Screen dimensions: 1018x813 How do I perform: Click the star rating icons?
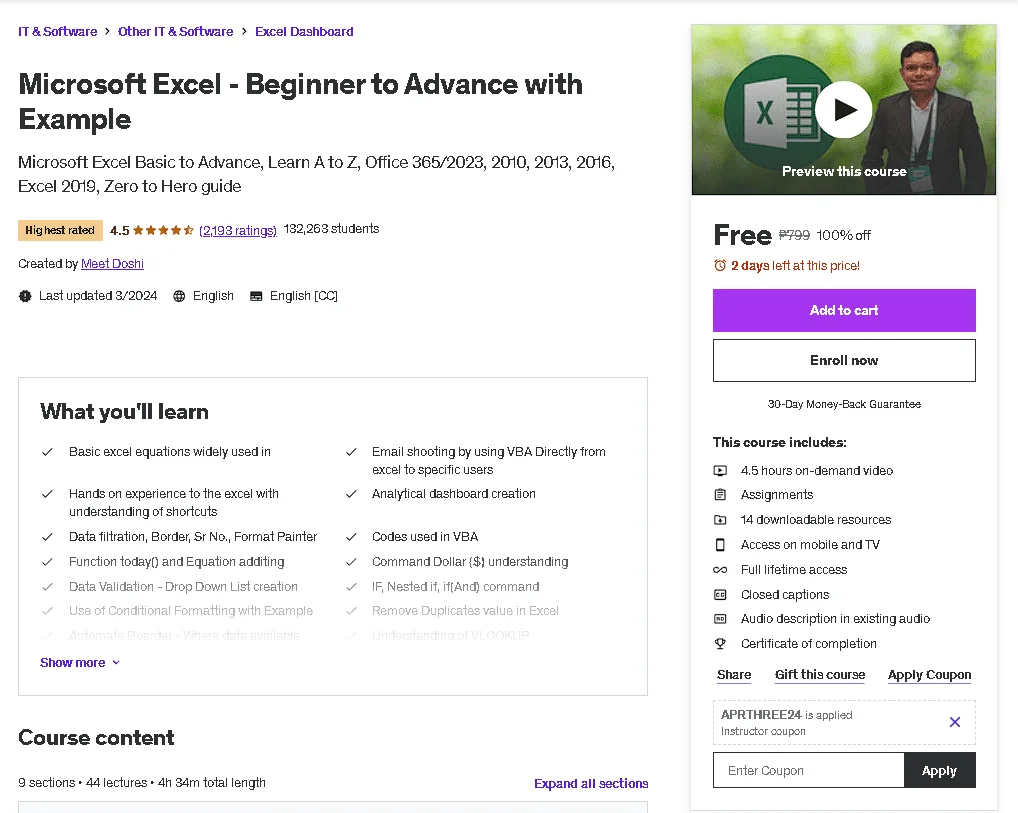coord(163,230)
